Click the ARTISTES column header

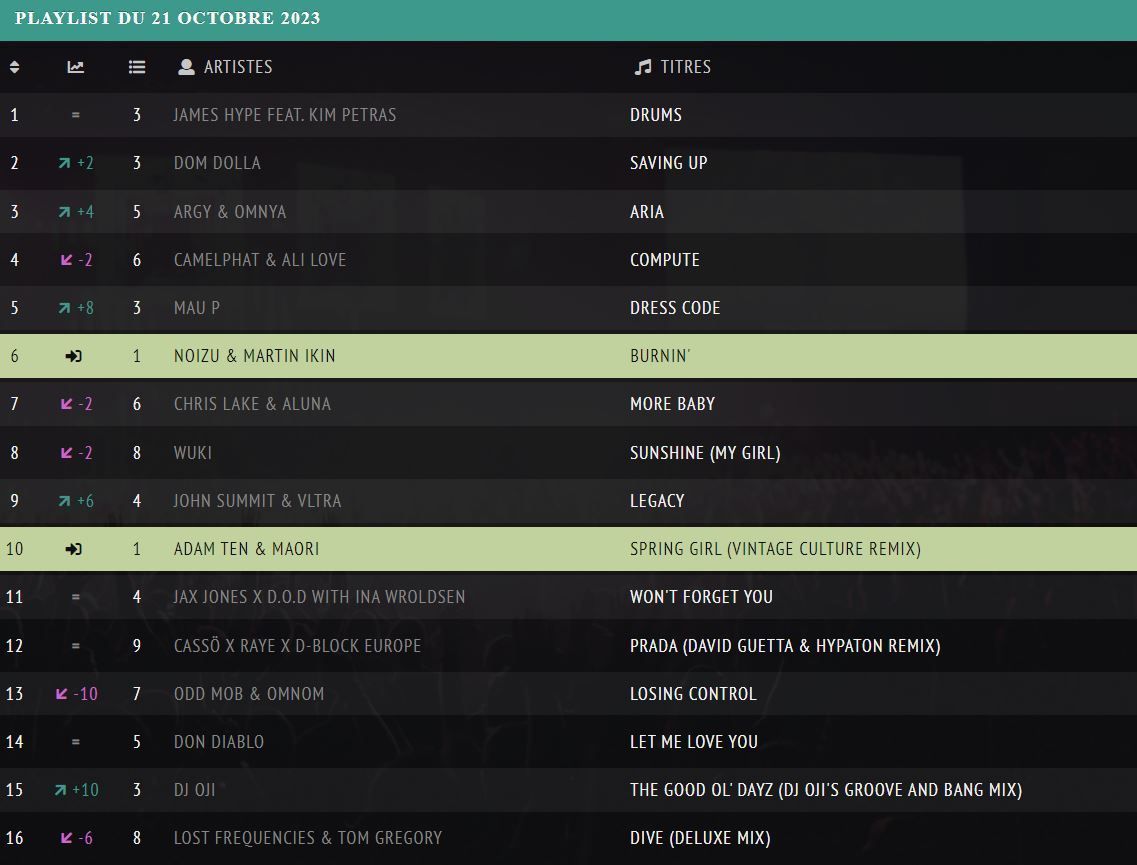coord(238,67)
